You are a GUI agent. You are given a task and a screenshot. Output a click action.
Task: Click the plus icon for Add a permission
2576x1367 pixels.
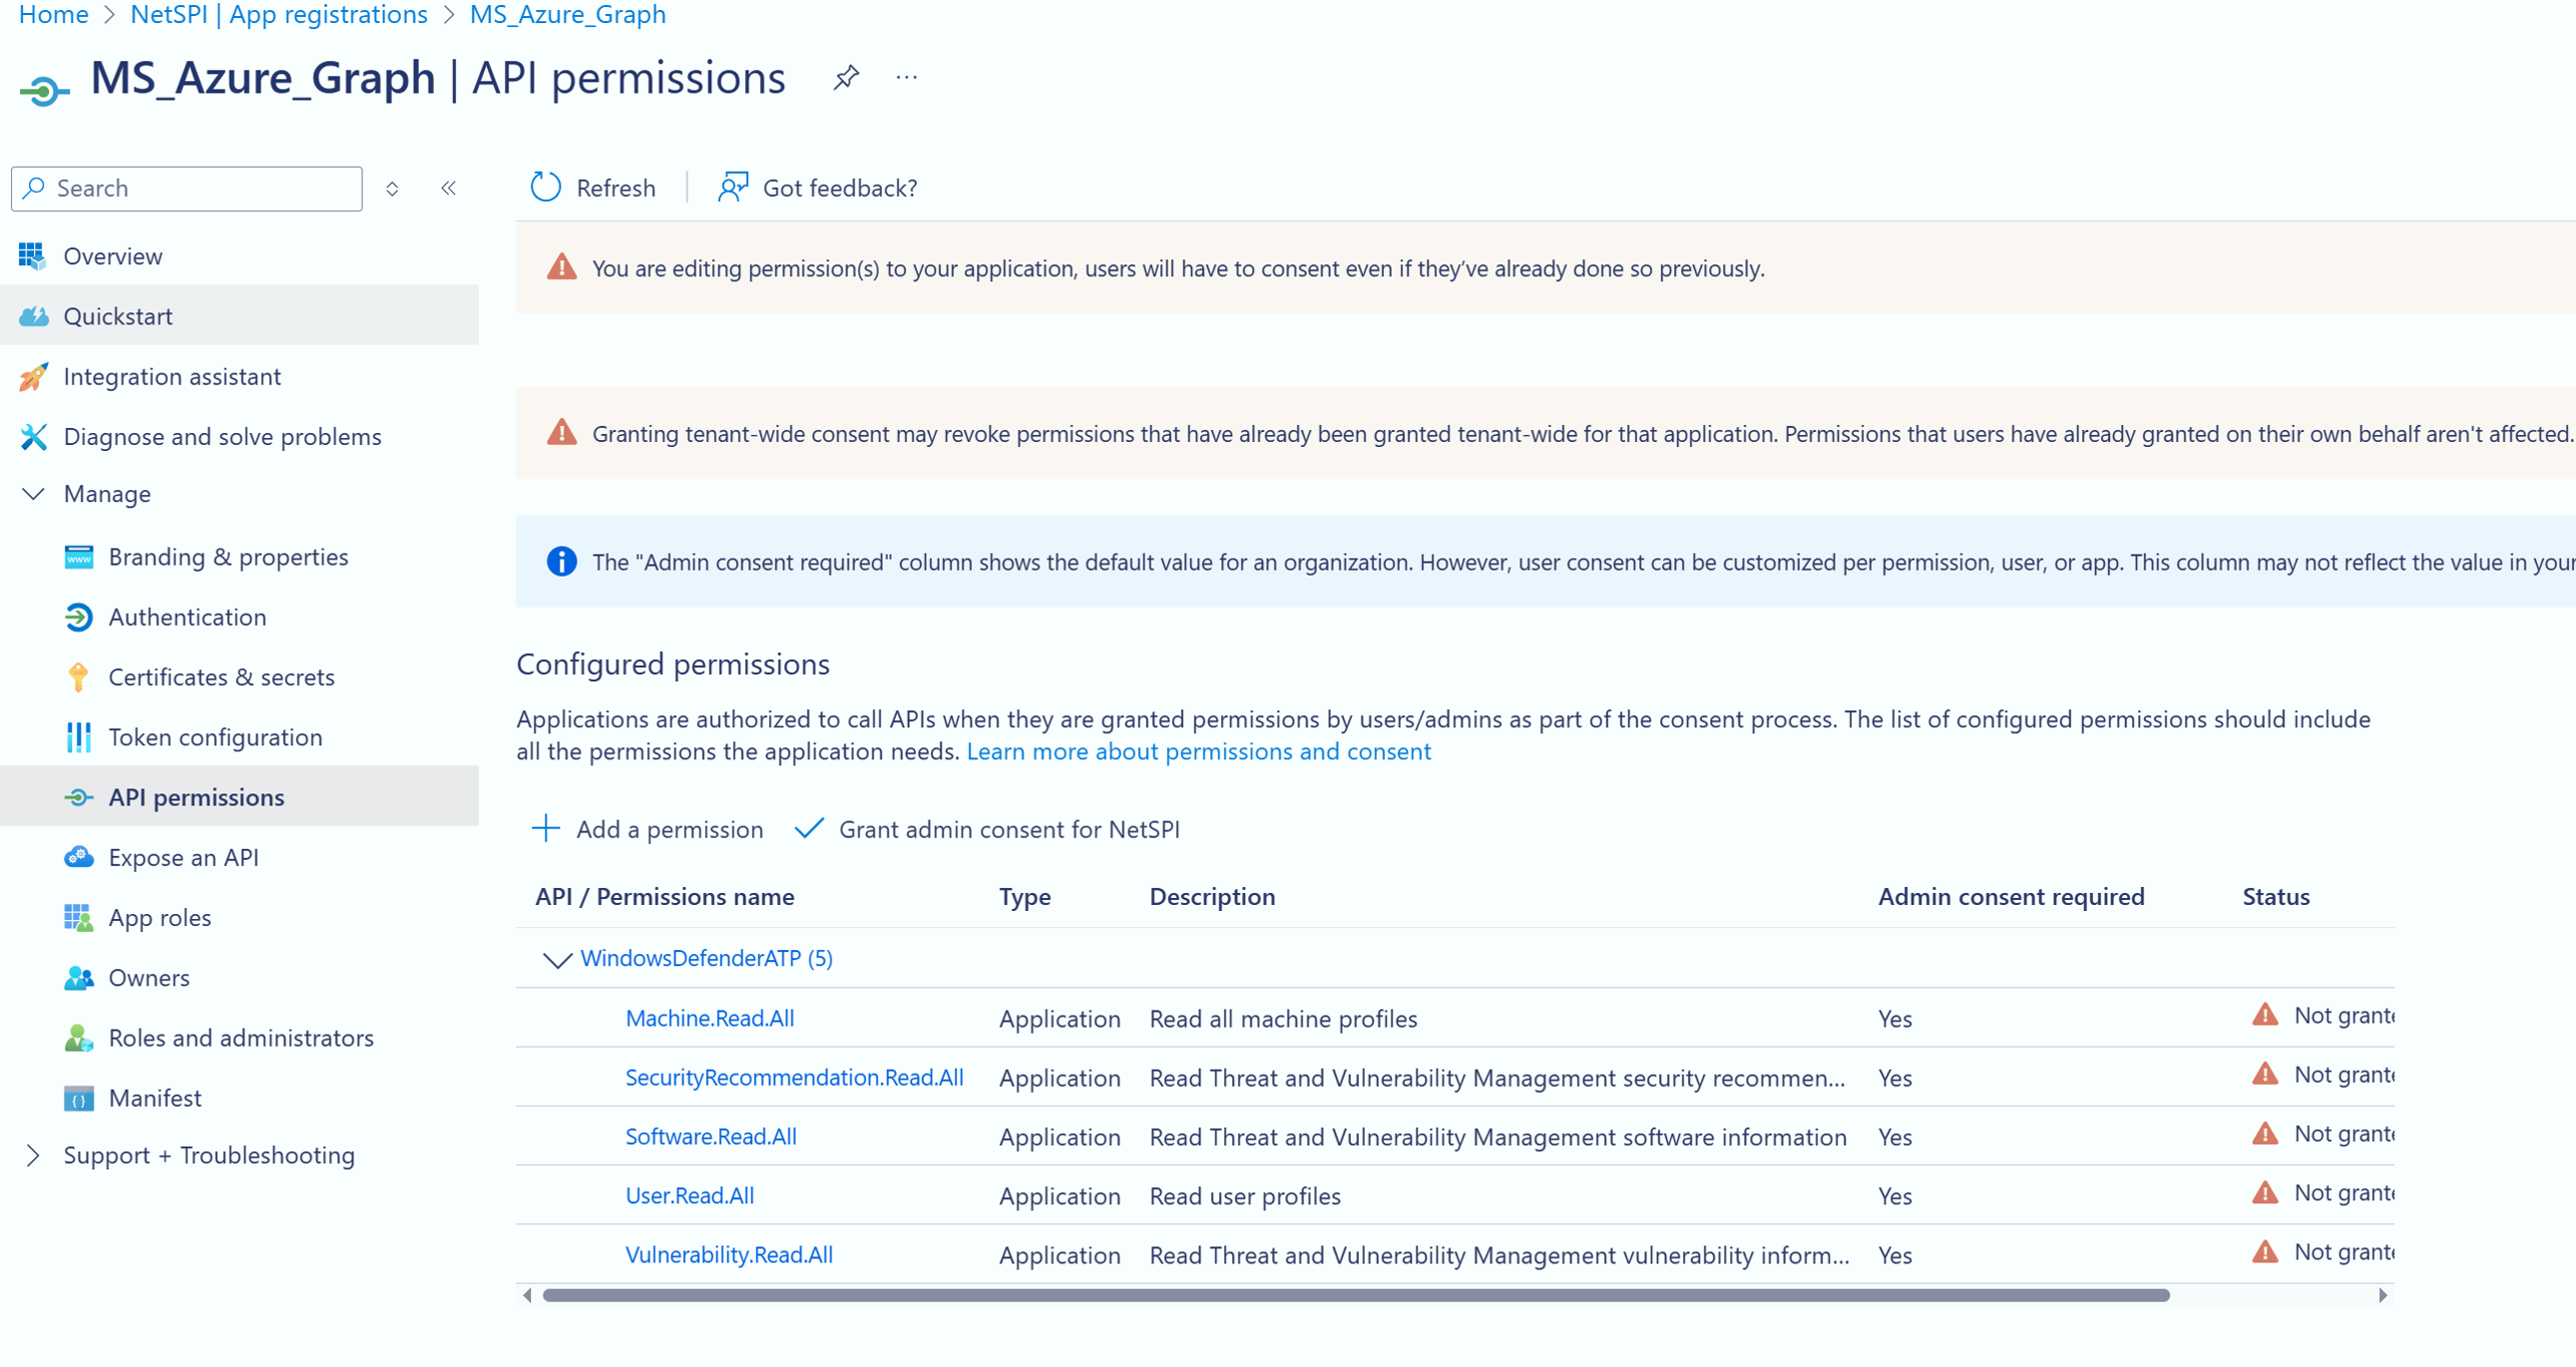tap(546, 828)
